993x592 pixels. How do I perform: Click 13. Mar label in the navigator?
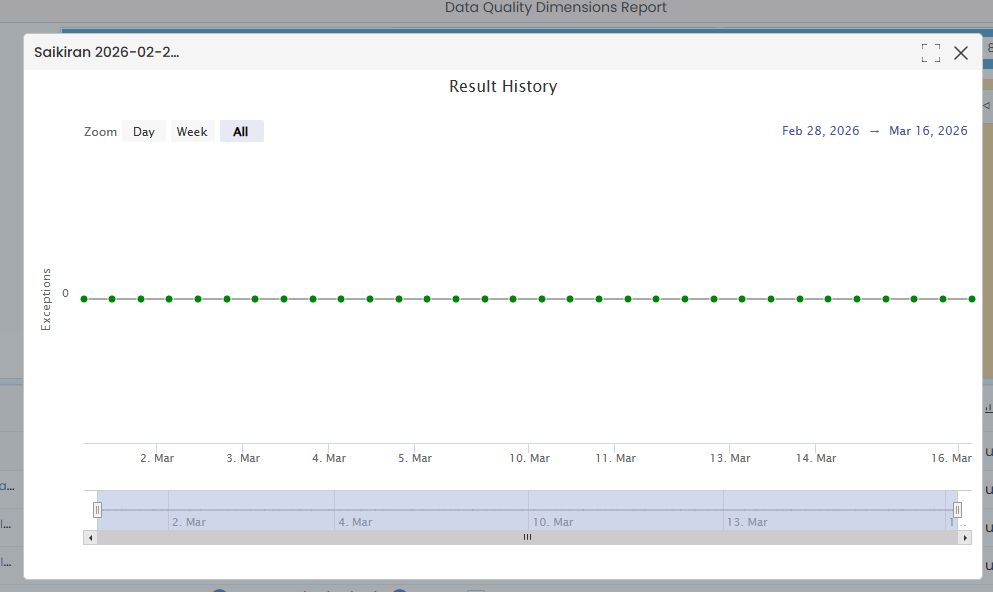pyautogui.click(x=747, y=522)
